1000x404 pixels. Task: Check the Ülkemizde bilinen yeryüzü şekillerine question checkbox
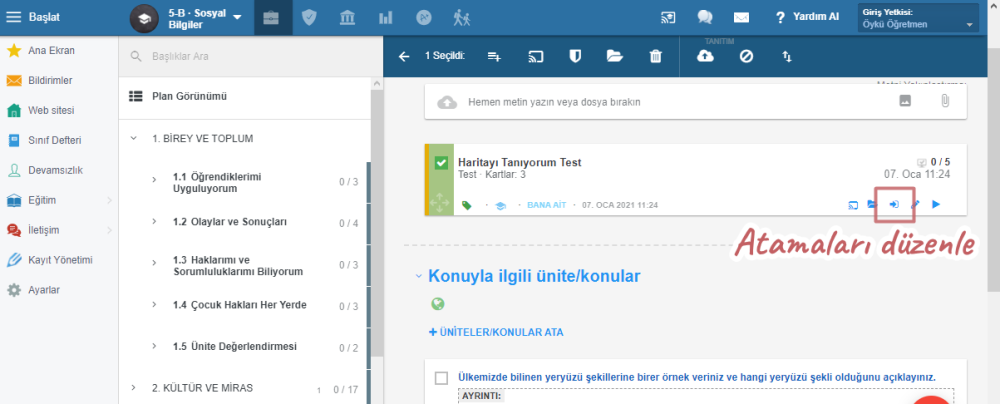pos(441,378)
